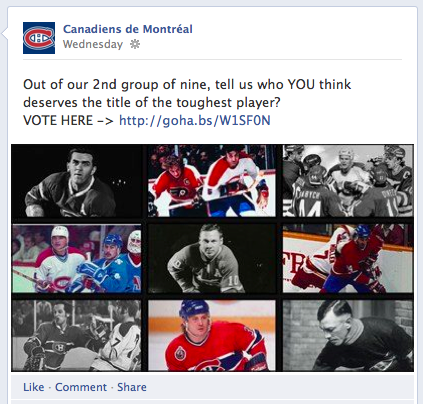Screen dimensions: 423x404
Task: Click the post text about toughest player
Action: pos(187,93)
